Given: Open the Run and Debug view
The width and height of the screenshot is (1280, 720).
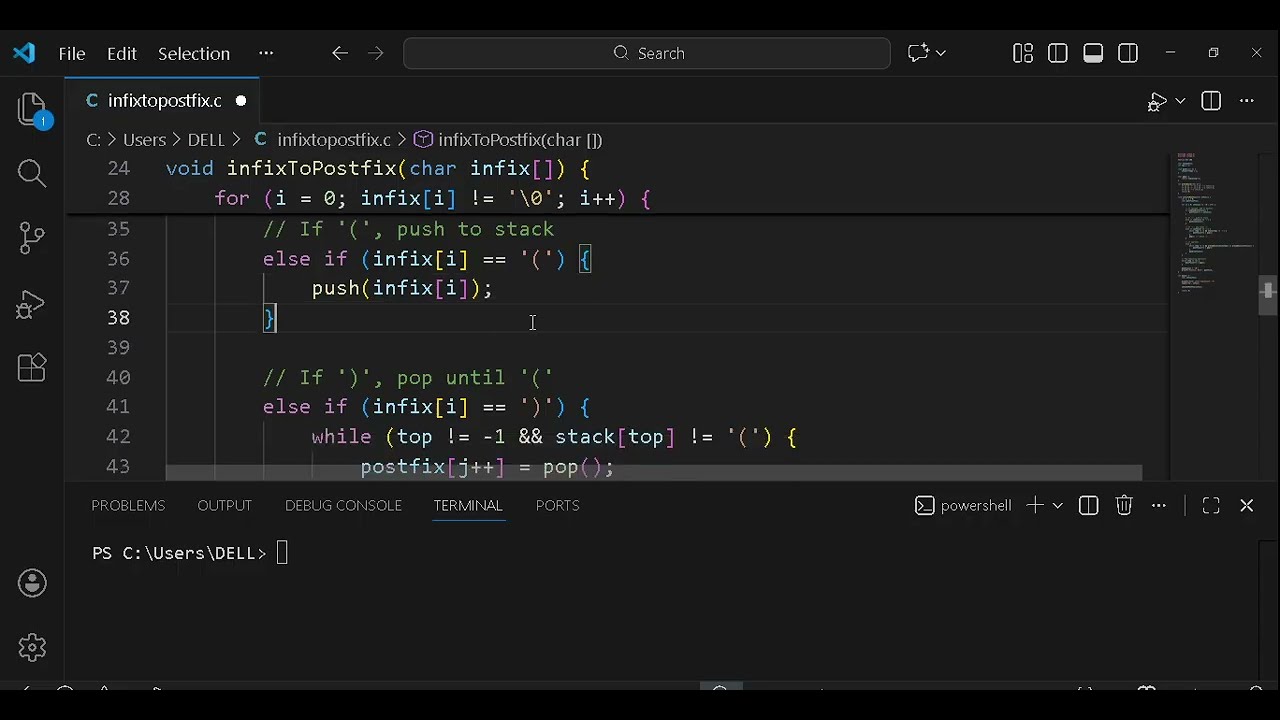Looking at the screenshot, I should click(32, 303).
